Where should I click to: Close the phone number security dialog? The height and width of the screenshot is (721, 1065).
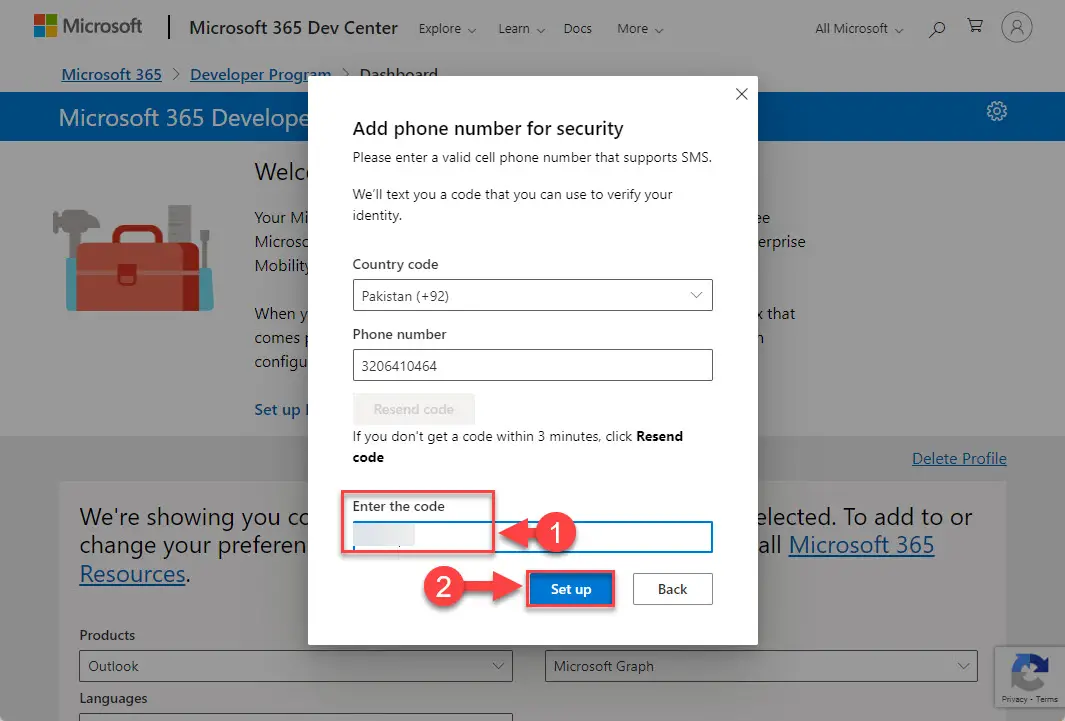[x=741, y=94]
